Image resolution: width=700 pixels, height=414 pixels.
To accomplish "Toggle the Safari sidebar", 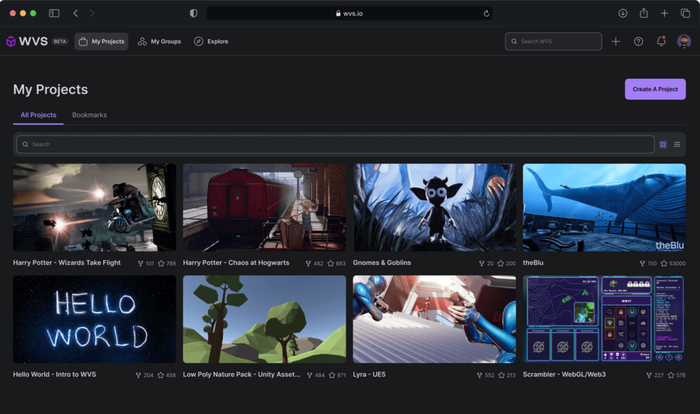I will (54, 13).
